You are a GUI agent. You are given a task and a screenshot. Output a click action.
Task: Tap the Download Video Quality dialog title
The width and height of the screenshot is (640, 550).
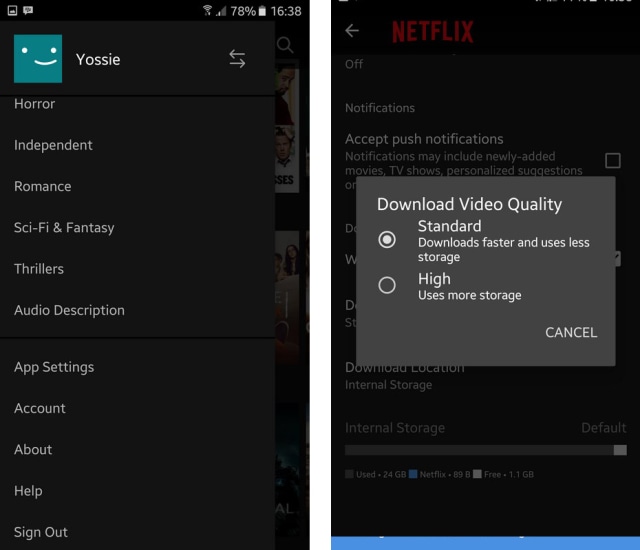469,204
